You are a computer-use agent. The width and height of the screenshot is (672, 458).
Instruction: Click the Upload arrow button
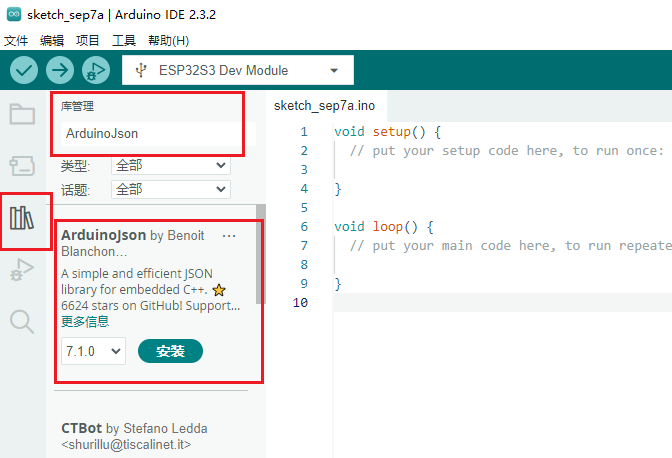point(60,70)
